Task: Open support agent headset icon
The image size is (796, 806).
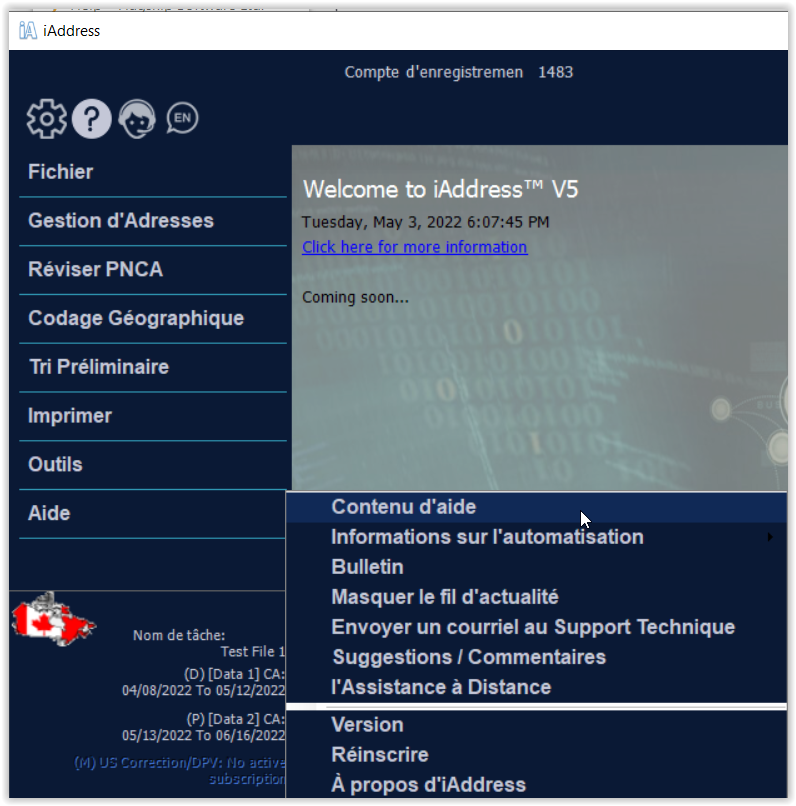Action: pyautogui.click(x=137, y=119)
